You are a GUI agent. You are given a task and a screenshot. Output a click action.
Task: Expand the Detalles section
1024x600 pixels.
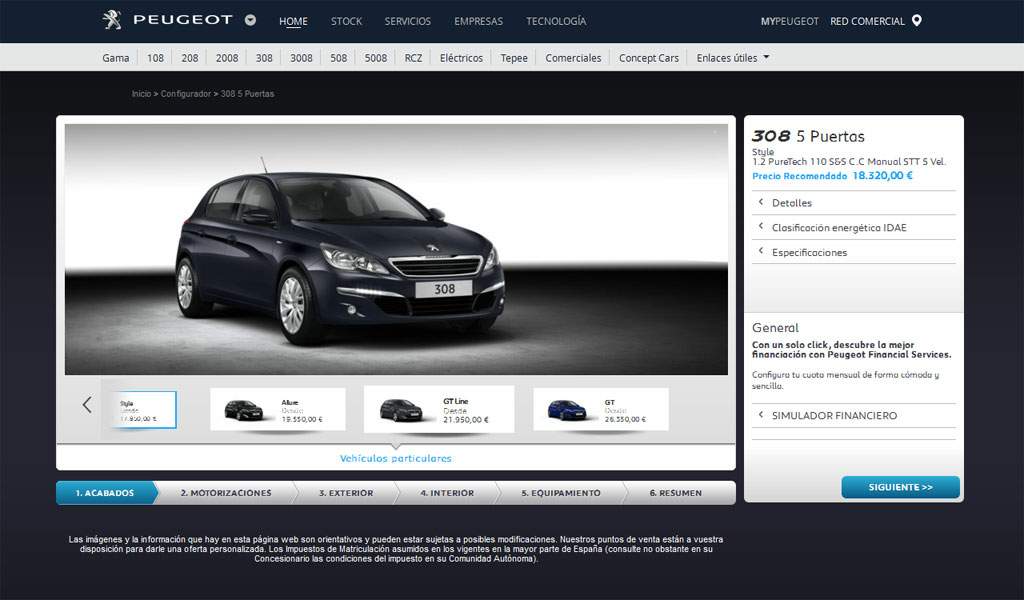coord(854,203)
